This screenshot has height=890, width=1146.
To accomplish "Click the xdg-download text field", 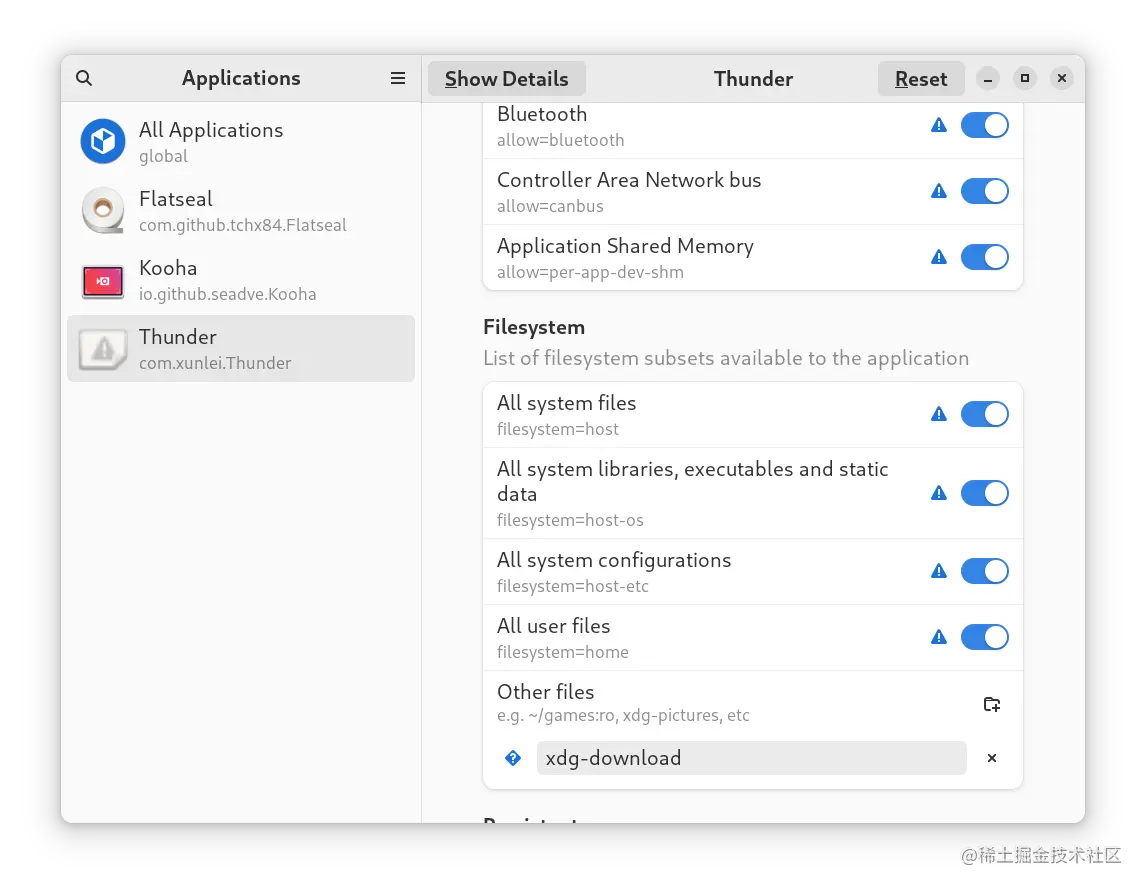I will 751,758.
